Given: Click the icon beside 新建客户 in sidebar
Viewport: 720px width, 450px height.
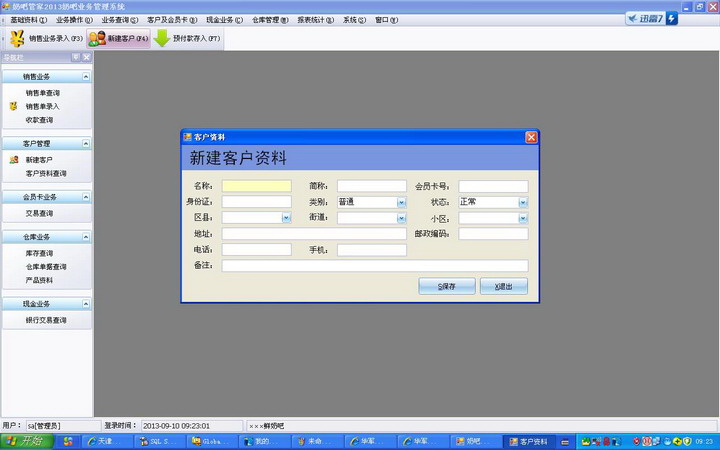Looking at the screenshot, I should pos(14,160).
